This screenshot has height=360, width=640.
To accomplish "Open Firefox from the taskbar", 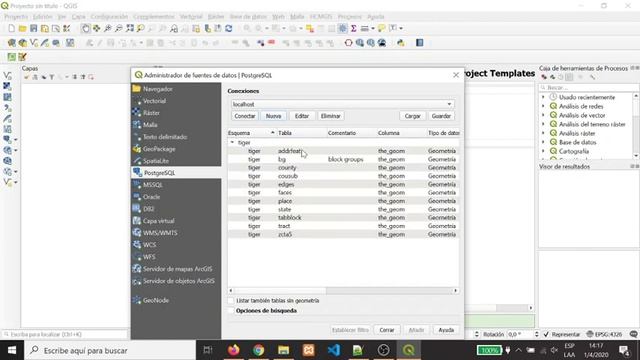I will [x=233, y=350].
